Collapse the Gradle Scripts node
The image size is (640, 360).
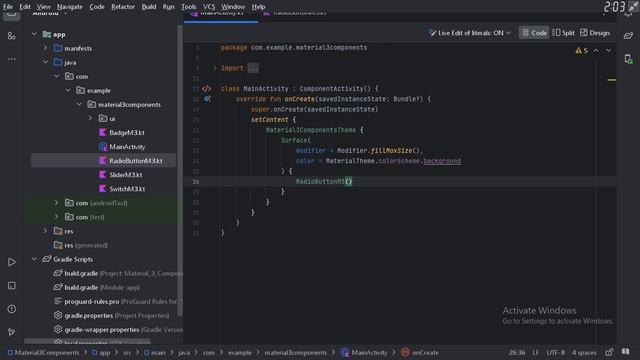(34, 259)
